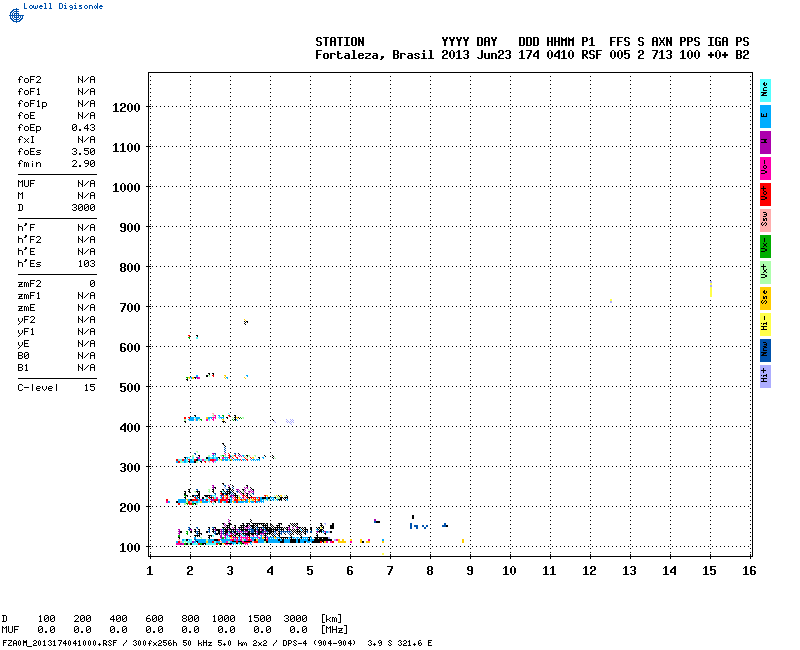This screenshot has width=800, height=650.
Task: Select the navy Nnw legend swatch
Action: (x=765, y=350)
